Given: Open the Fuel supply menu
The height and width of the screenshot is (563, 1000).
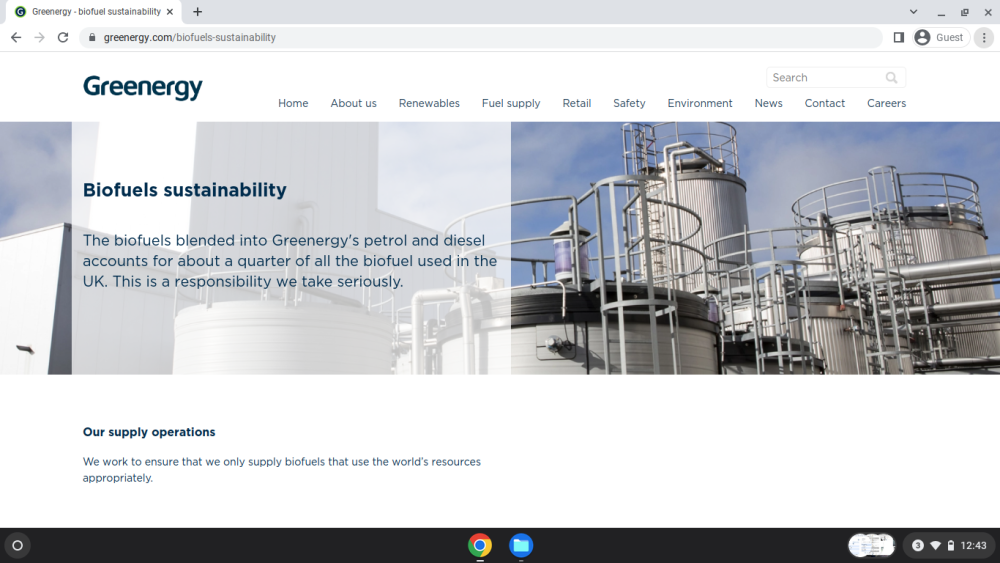Looking at the screenshot, I should pyautogui.click(x=511, y=103).
